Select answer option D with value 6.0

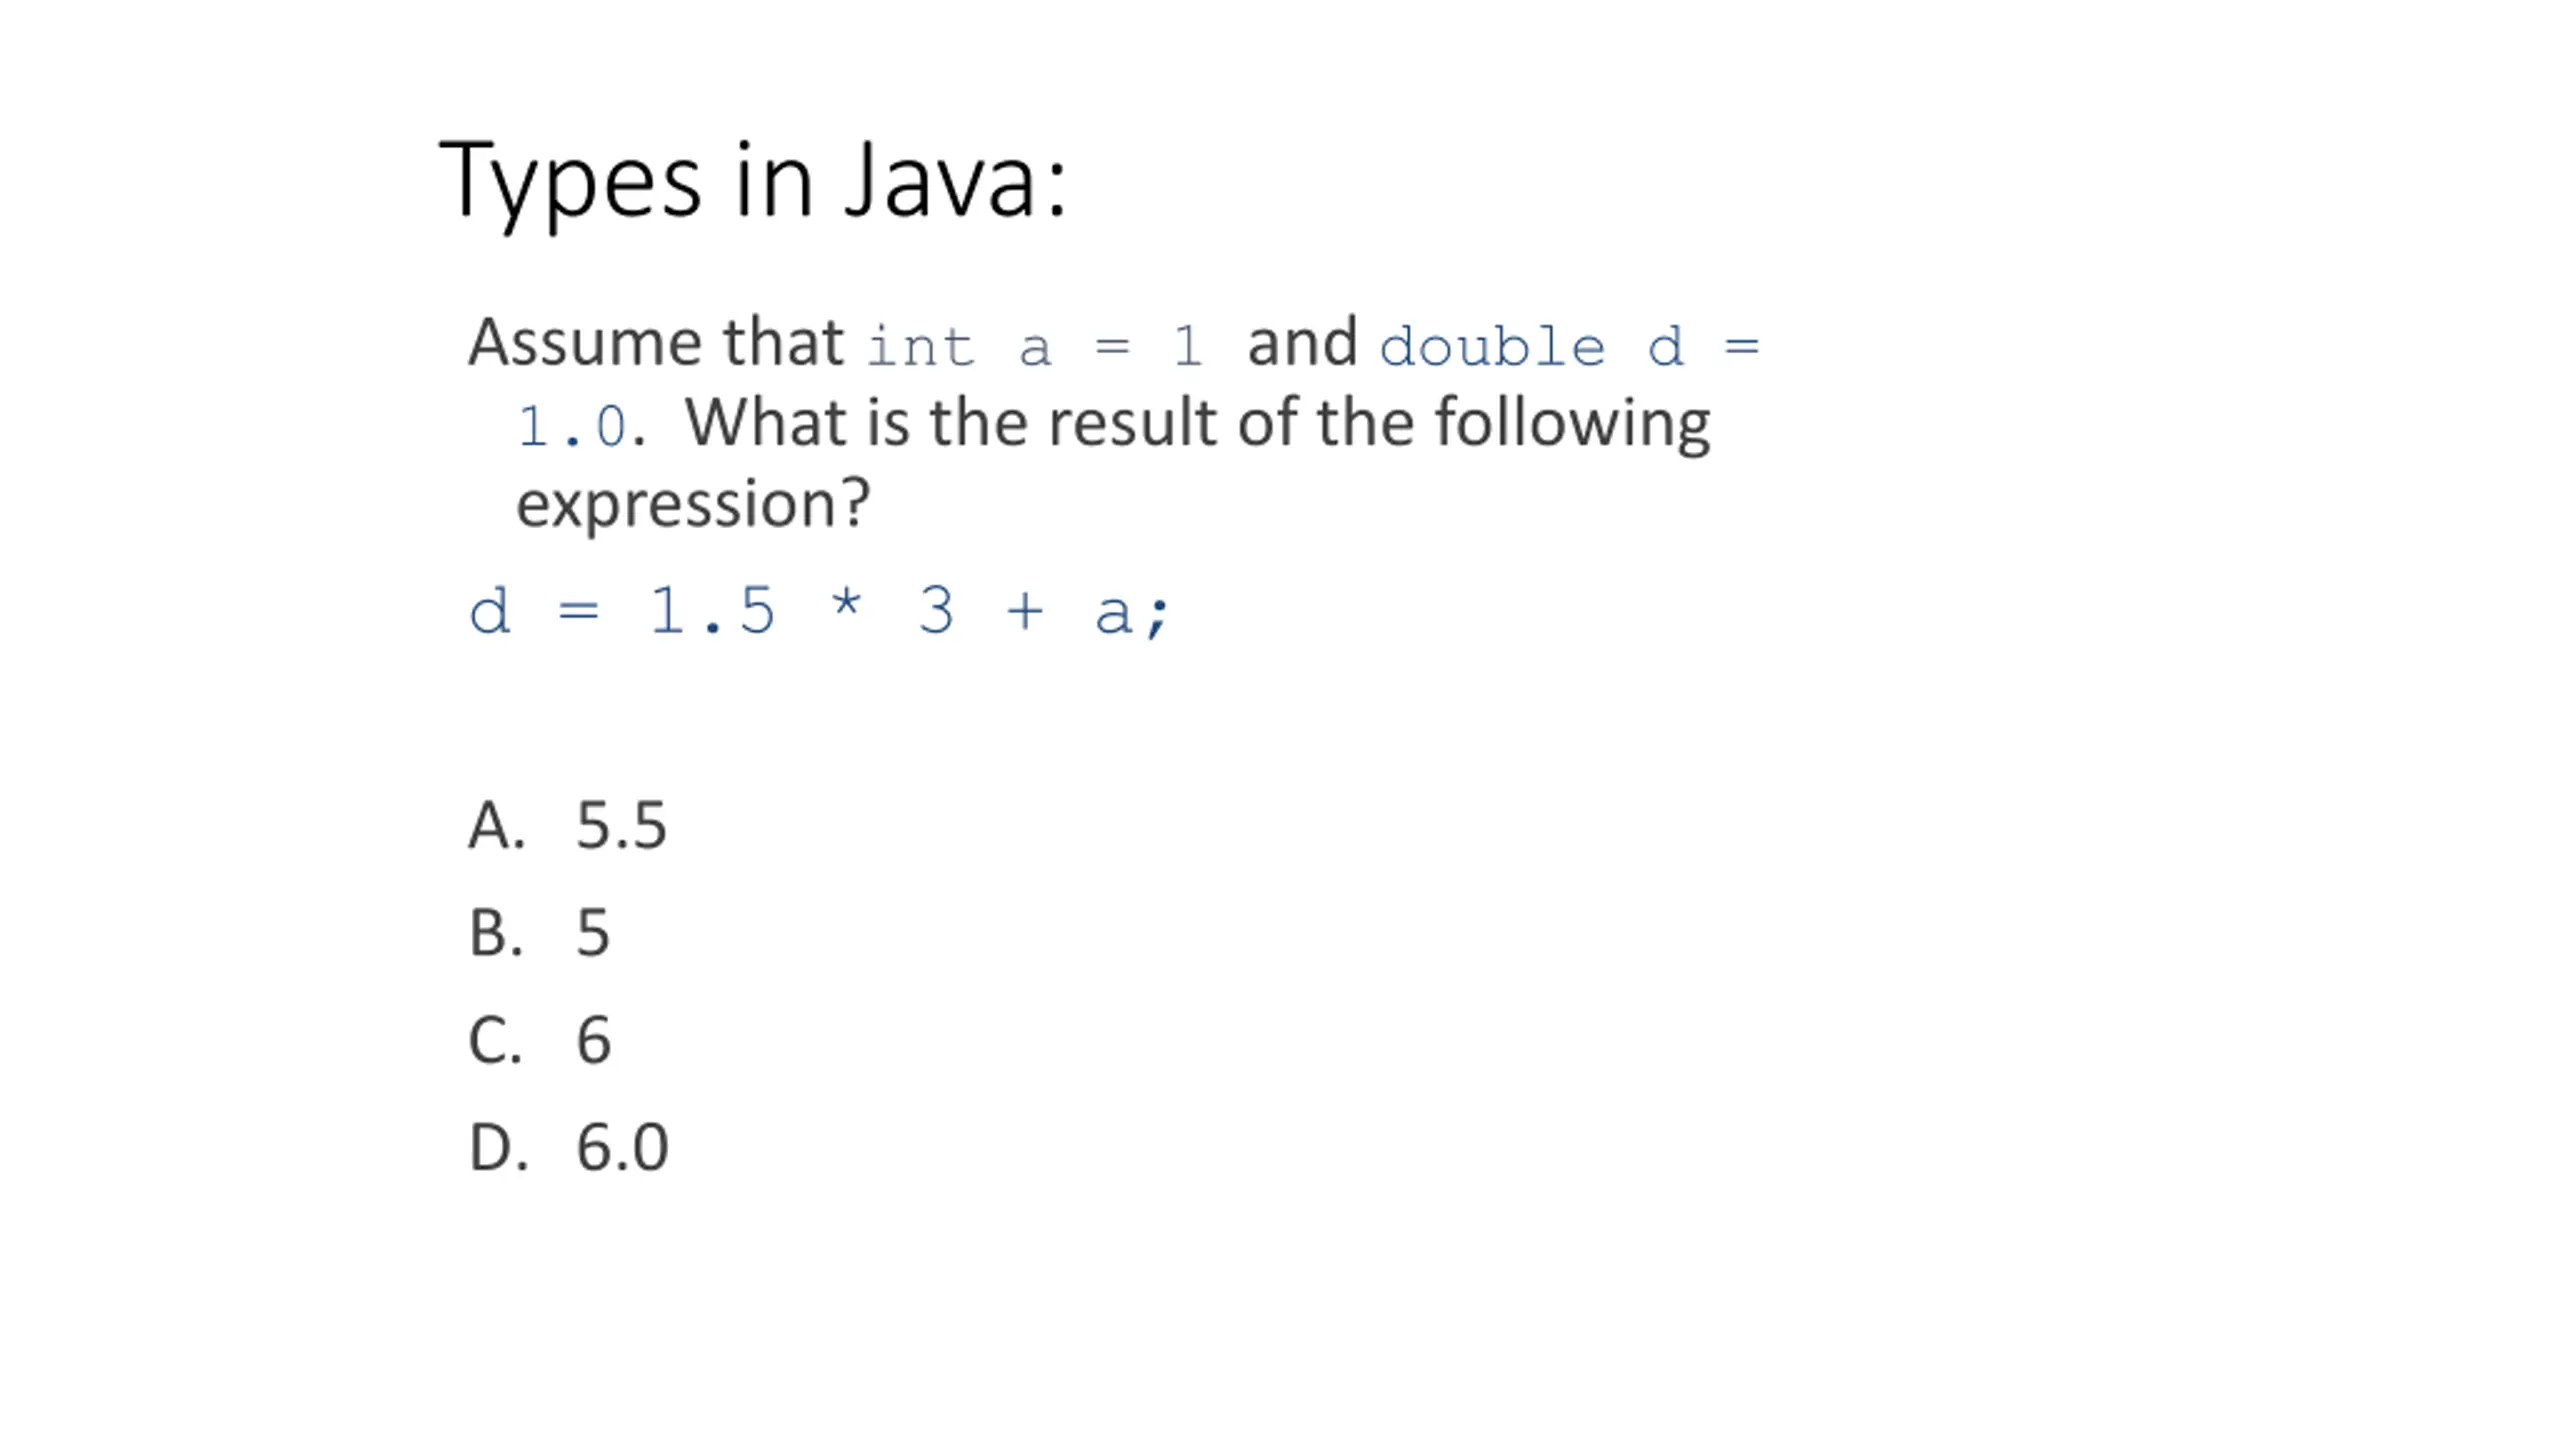(x=568, y=1146)
